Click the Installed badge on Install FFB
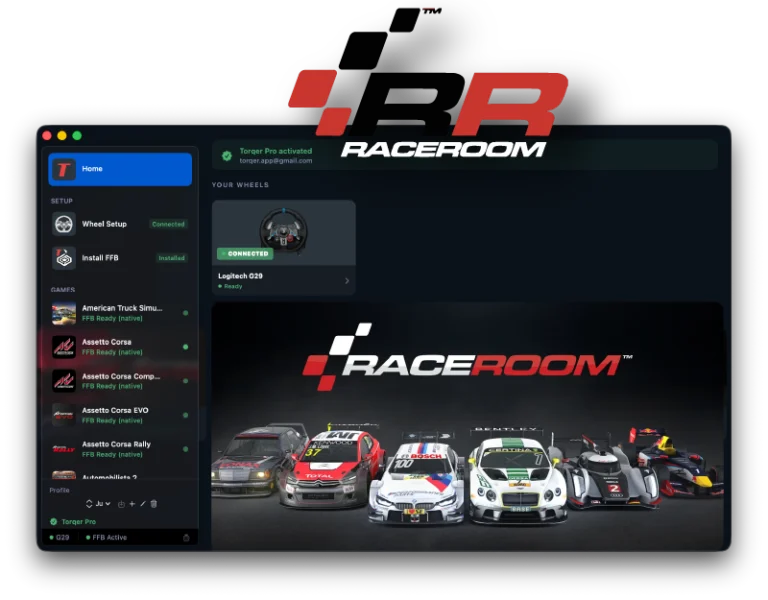The image size is (768, 600). 171,258
